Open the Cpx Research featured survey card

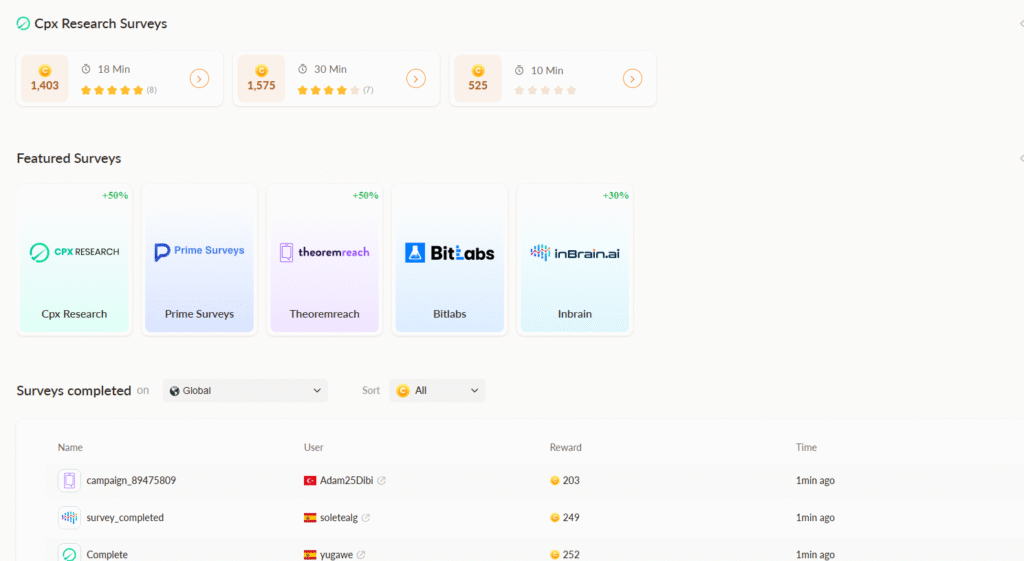pyautogui.click(x=74, y=259)
